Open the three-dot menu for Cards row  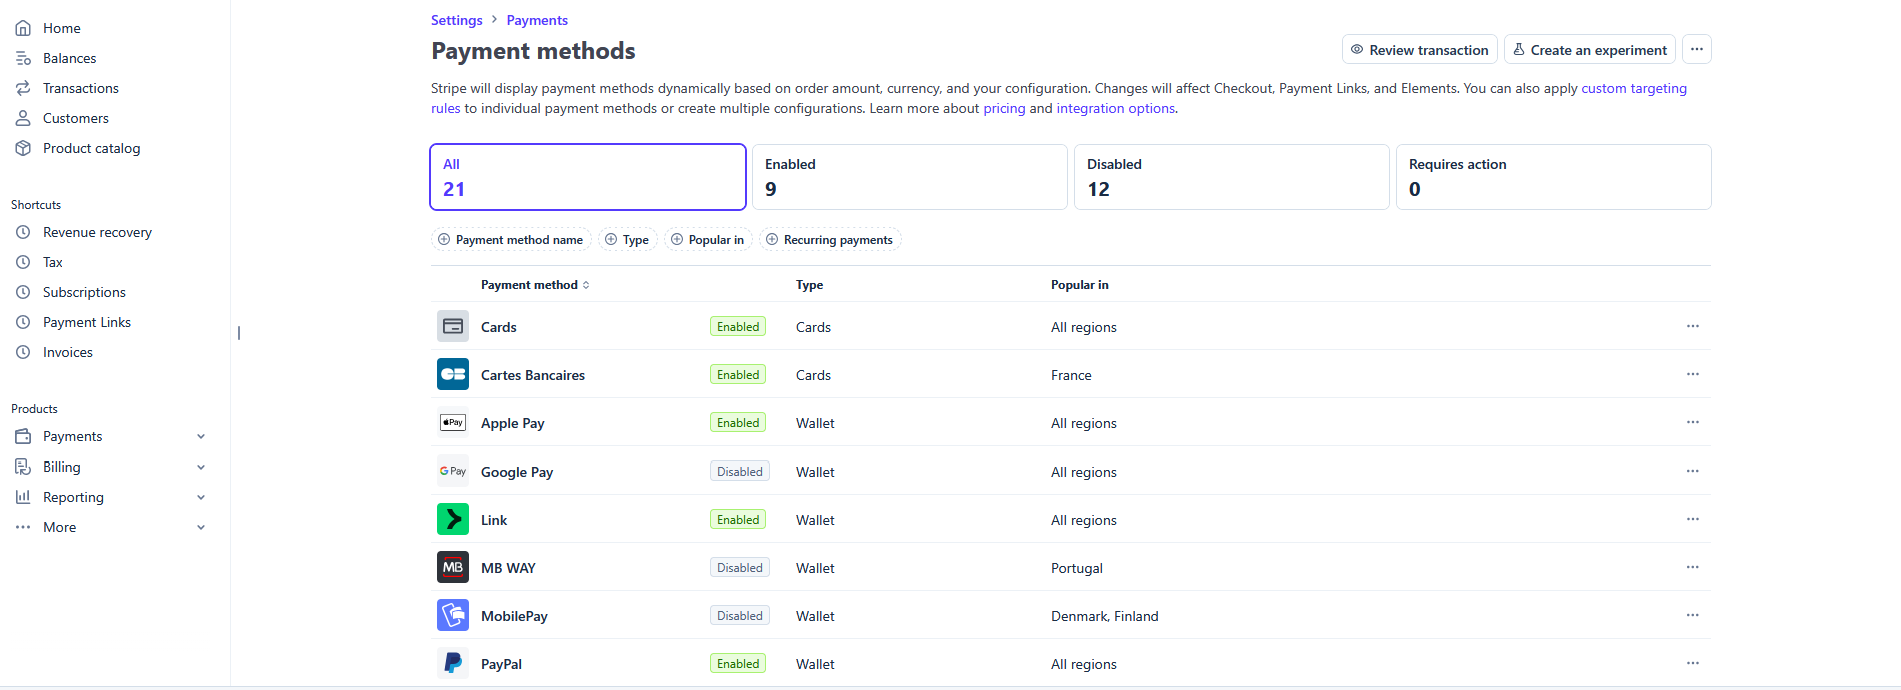pyautogui.click(x=1692, y=326)
